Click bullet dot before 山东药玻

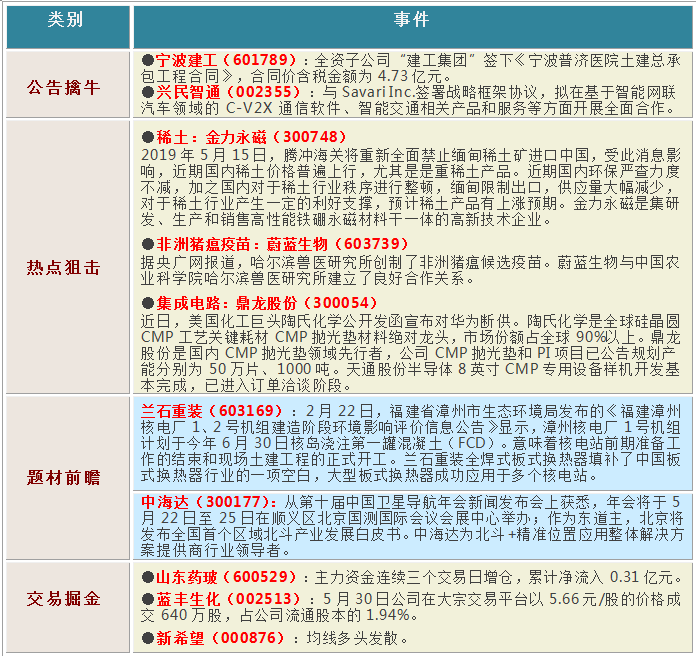148,577
